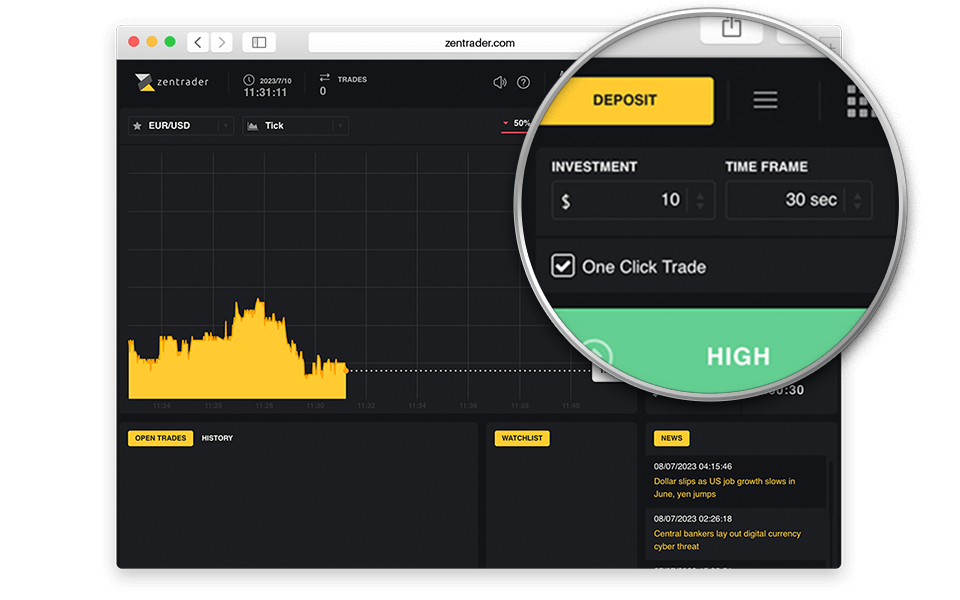
Task: Uncheck the One Click Trade checkbox
Action: pos(563,266)
